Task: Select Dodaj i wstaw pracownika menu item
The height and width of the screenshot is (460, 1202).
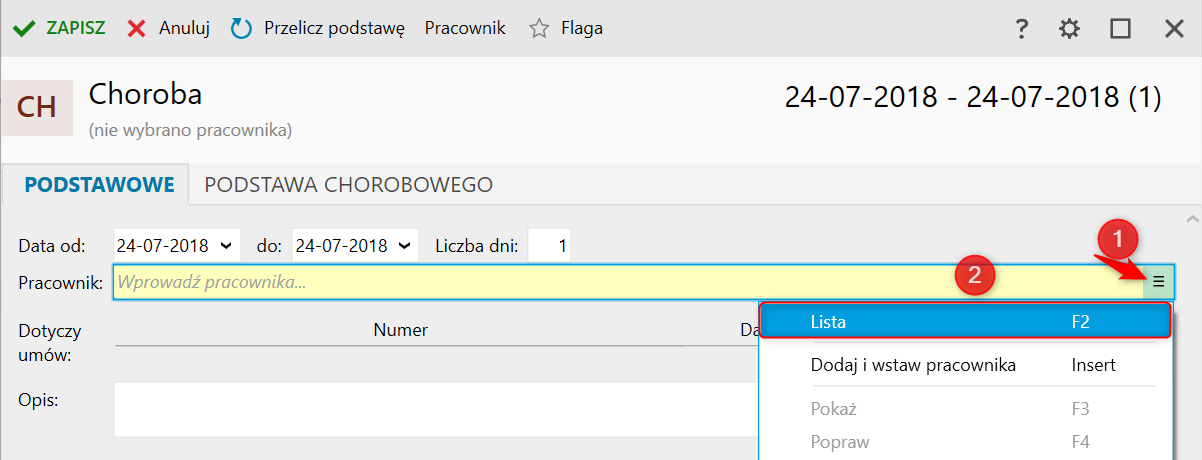Action: pos(913,365)
